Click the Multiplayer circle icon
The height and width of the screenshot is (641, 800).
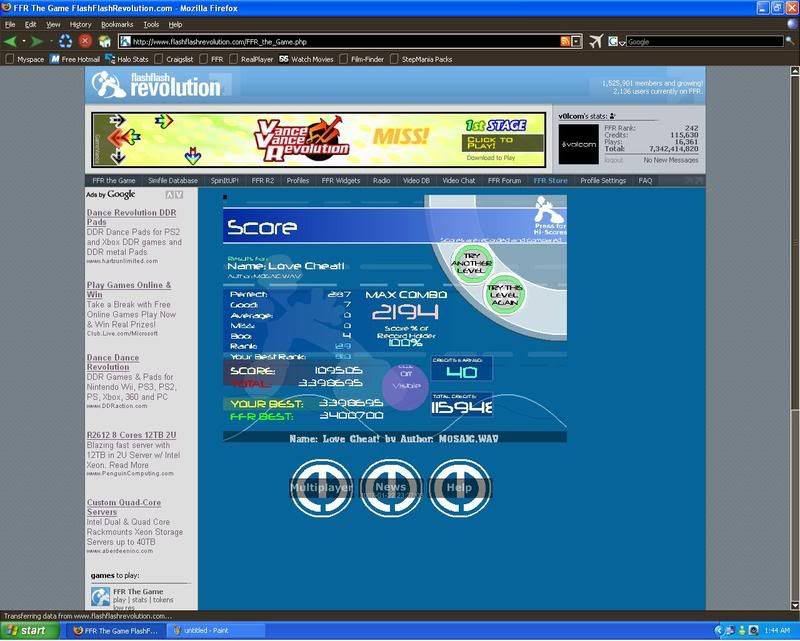point(321,487)
